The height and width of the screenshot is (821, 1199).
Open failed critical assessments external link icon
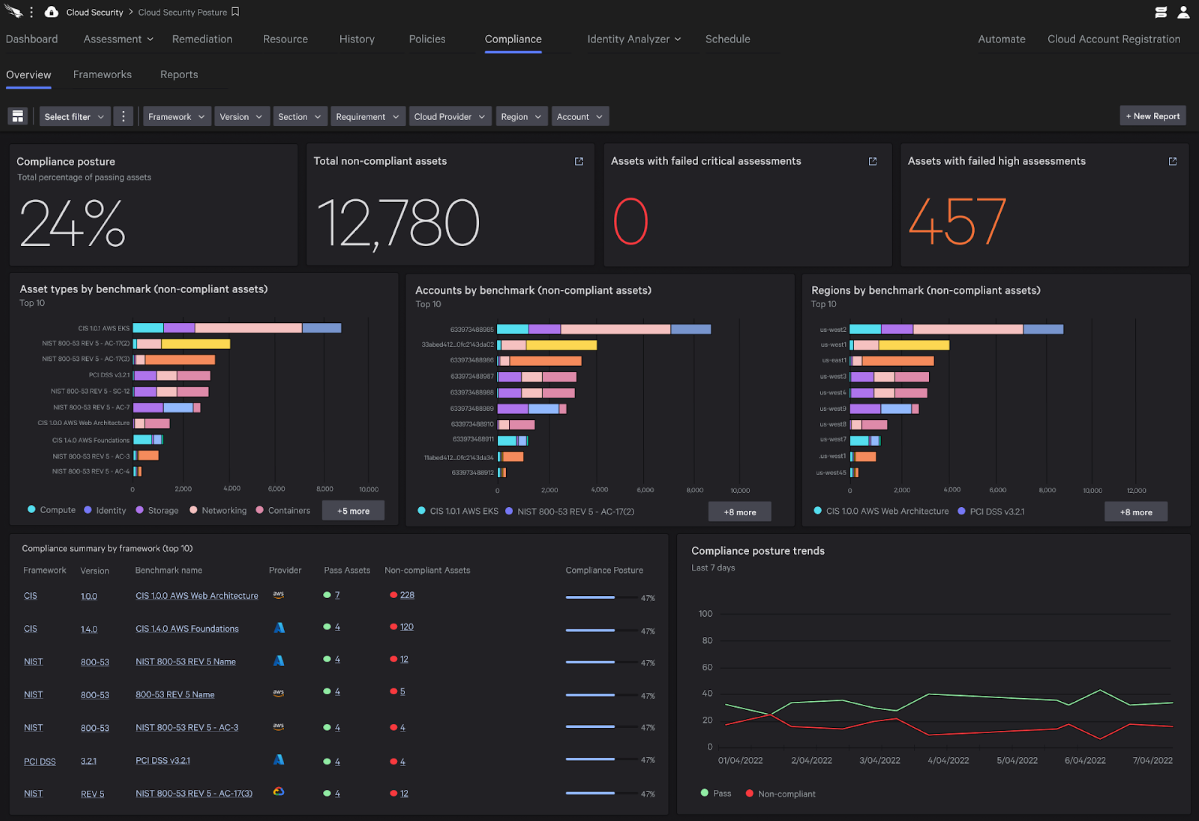873,161
